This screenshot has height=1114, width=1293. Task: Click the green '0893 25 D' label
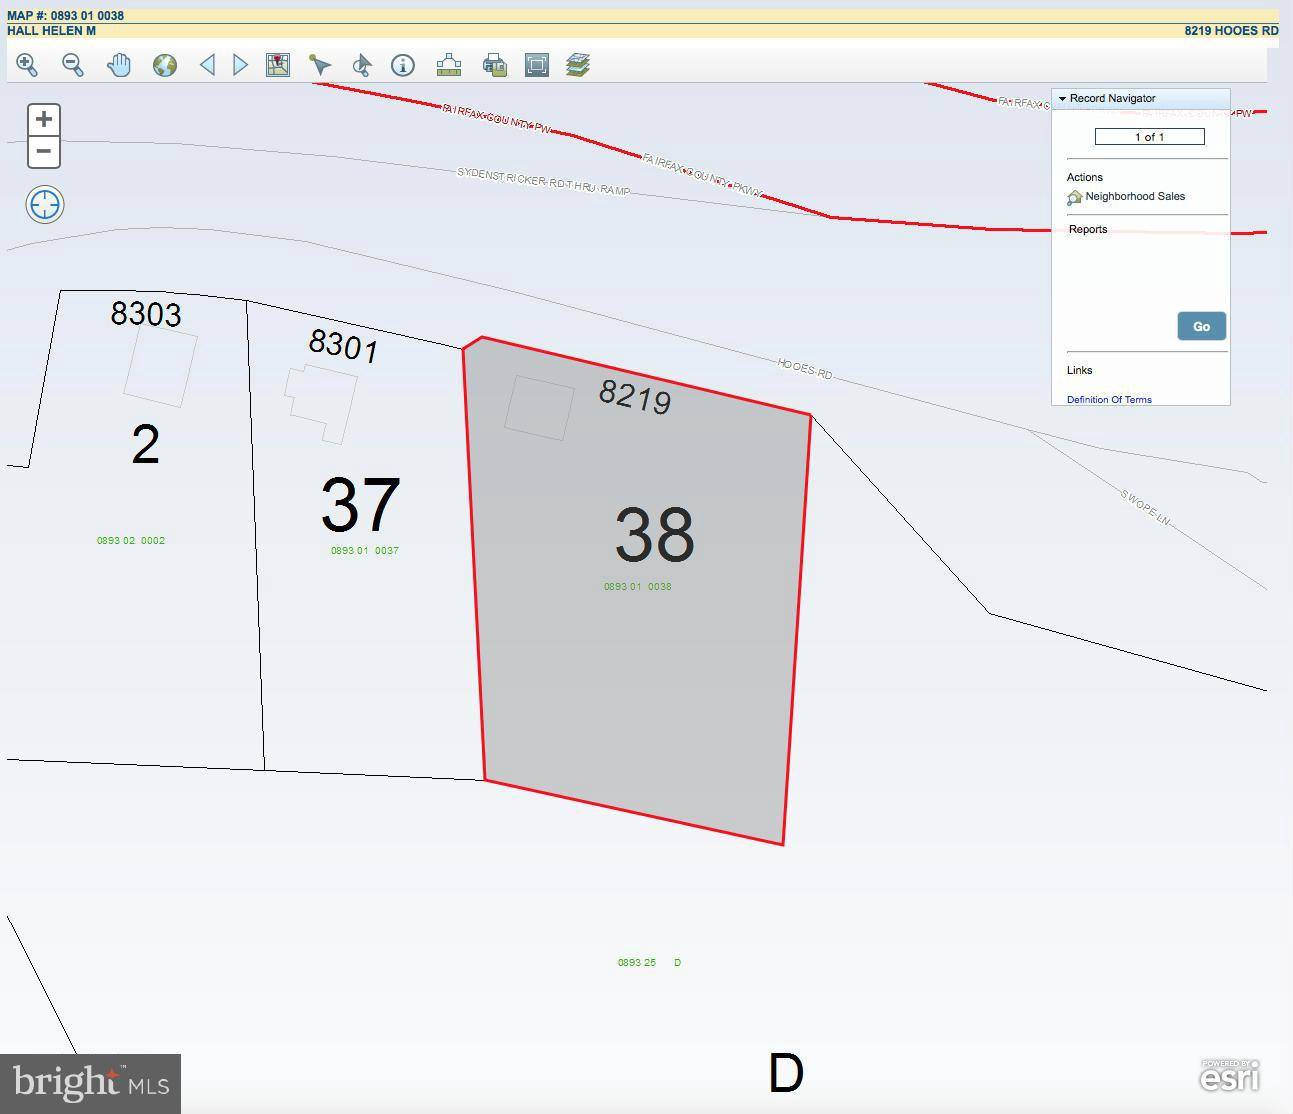[649, 963]
